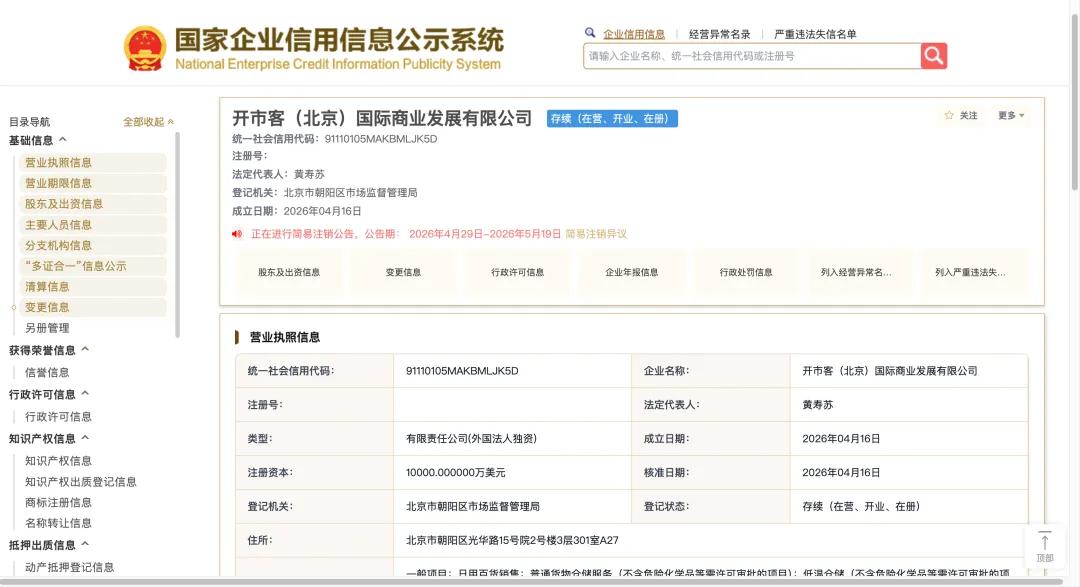The height and width of the screenshot is (587, 1080).
Task: Go to 商标注册信息 in sidebar
Action: [58, 502]
